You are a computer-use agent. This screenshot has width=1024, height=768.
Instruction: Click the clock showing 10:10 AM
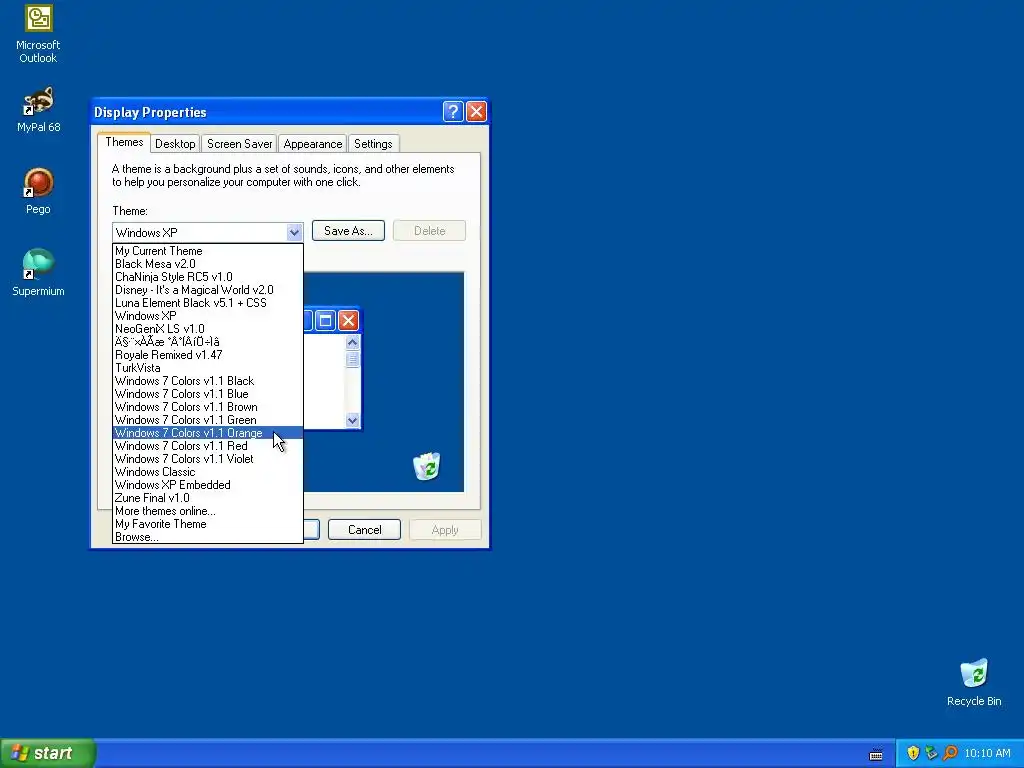(987, 753)
